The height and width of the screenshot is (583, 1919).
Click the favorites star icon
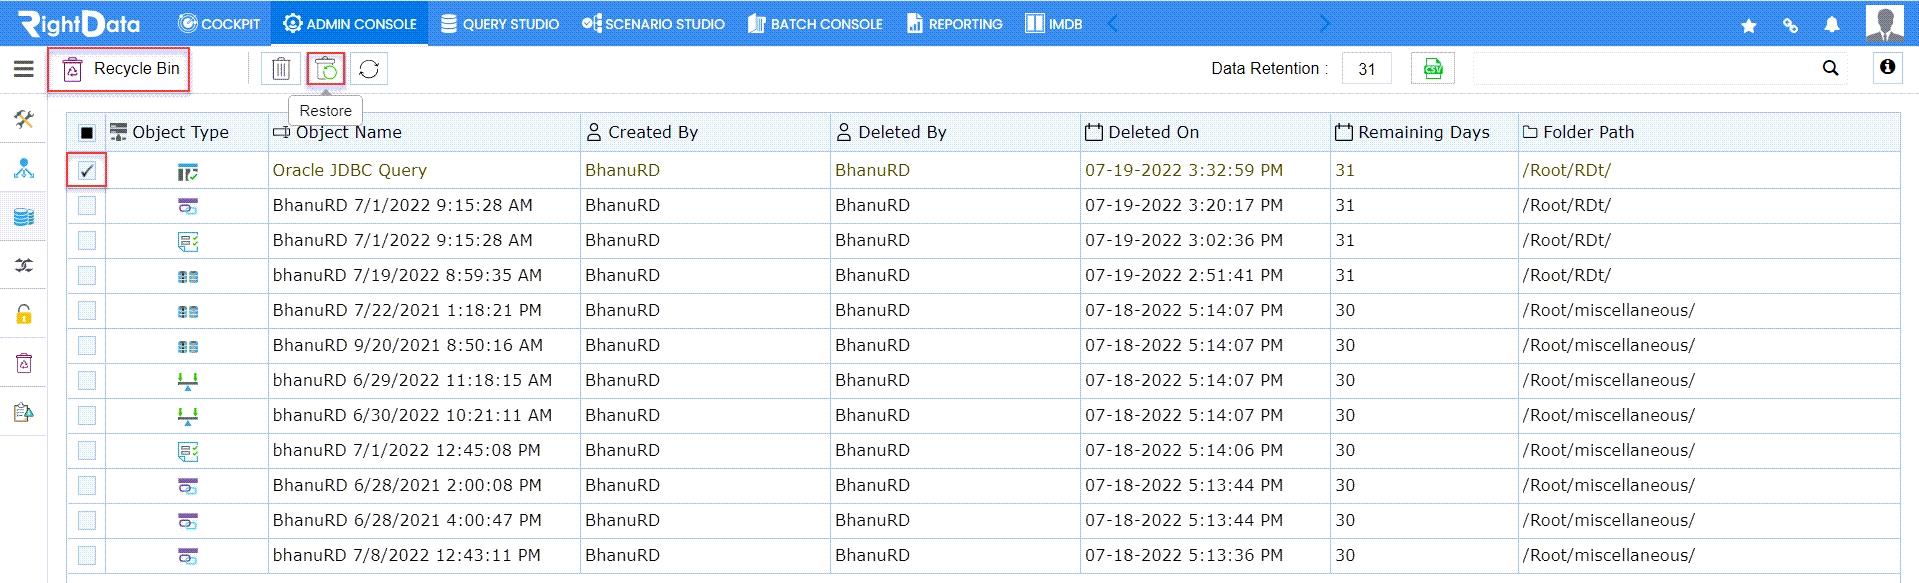pyautogui.click(x=1749, y=25)
